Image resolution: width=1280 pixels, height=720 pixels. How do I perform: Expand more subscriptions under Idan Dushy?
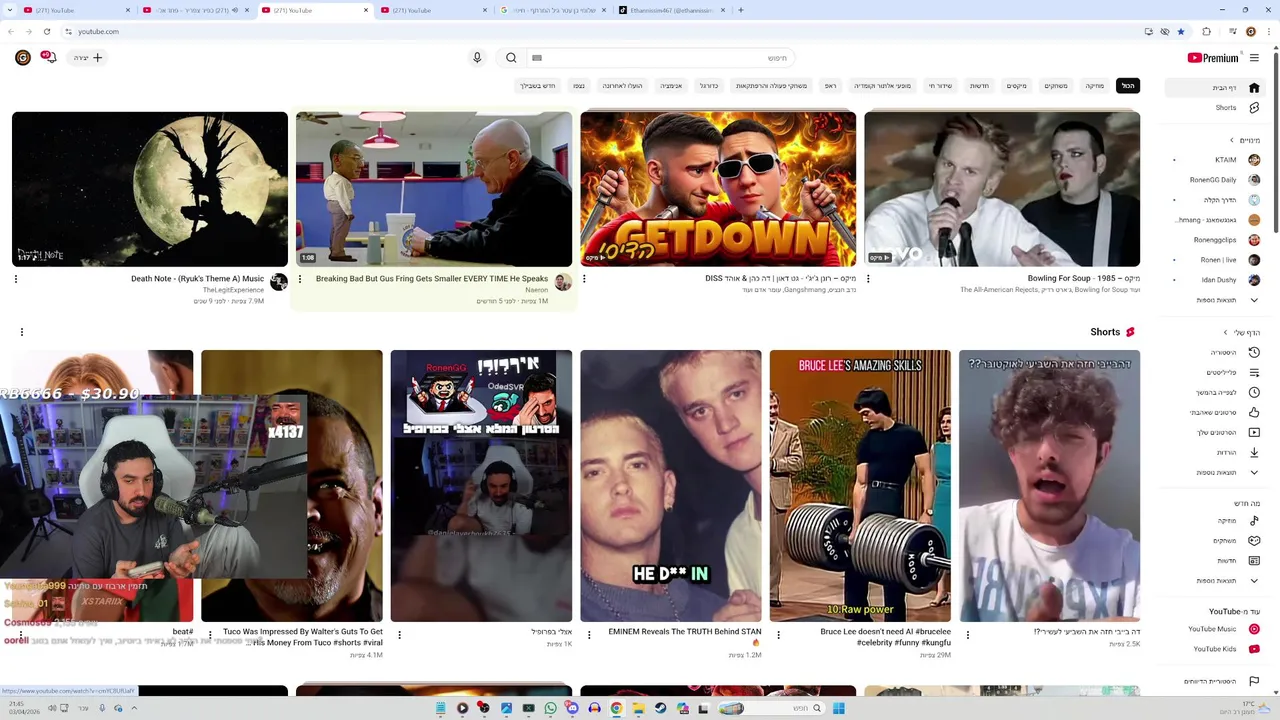coord(1215,300)
